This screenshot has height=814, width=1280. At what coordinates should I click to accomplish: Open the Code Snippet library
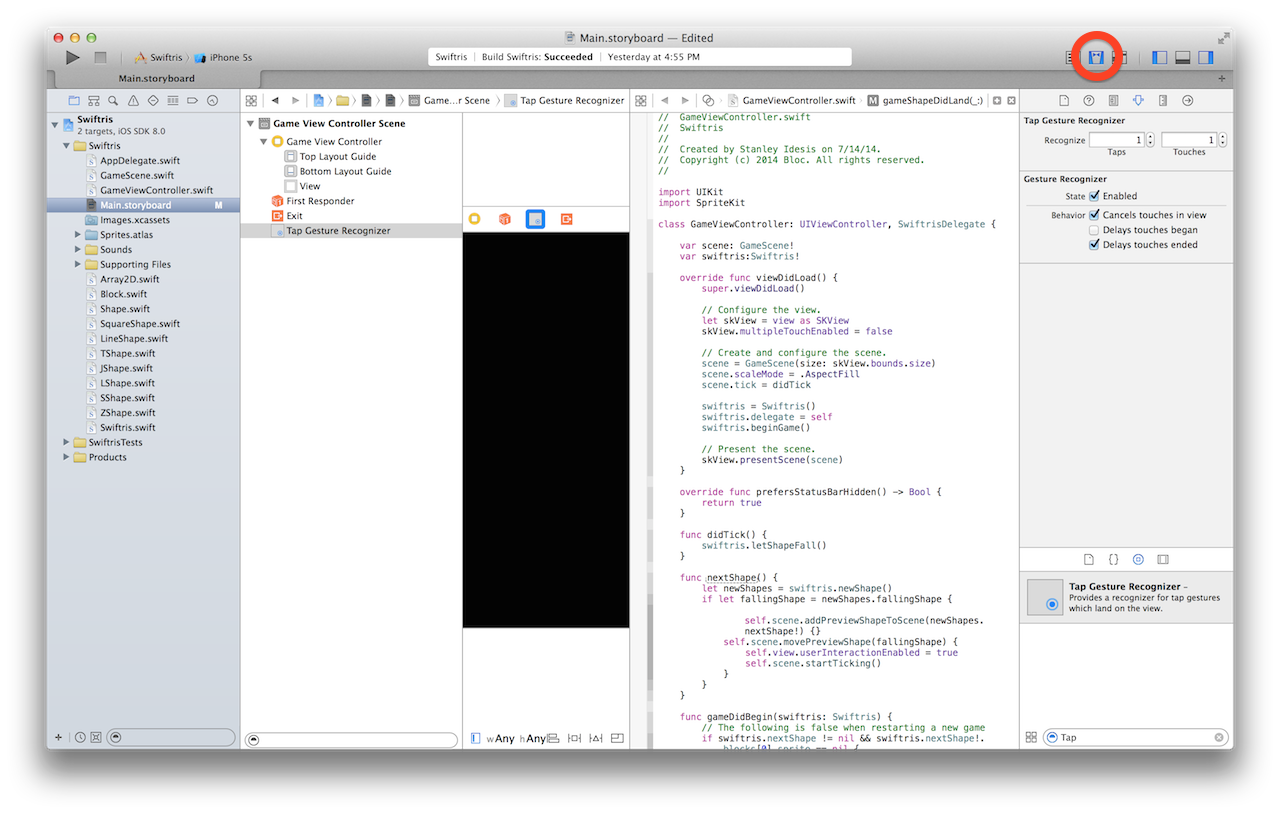[1114, 560]
